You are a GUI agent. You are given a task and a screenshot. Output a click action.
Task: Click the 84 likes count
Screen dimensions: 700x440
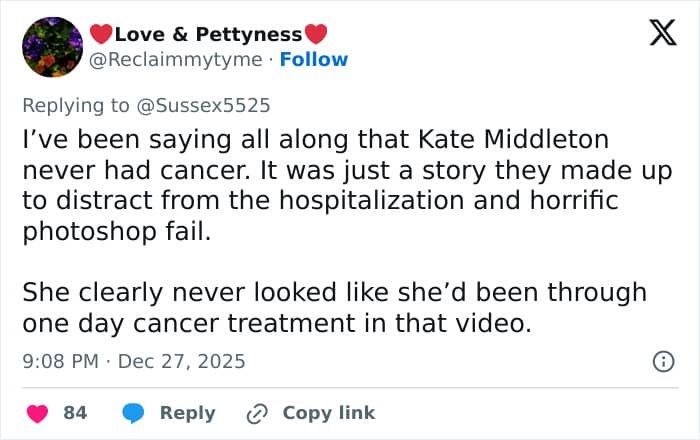coord(75,413)
